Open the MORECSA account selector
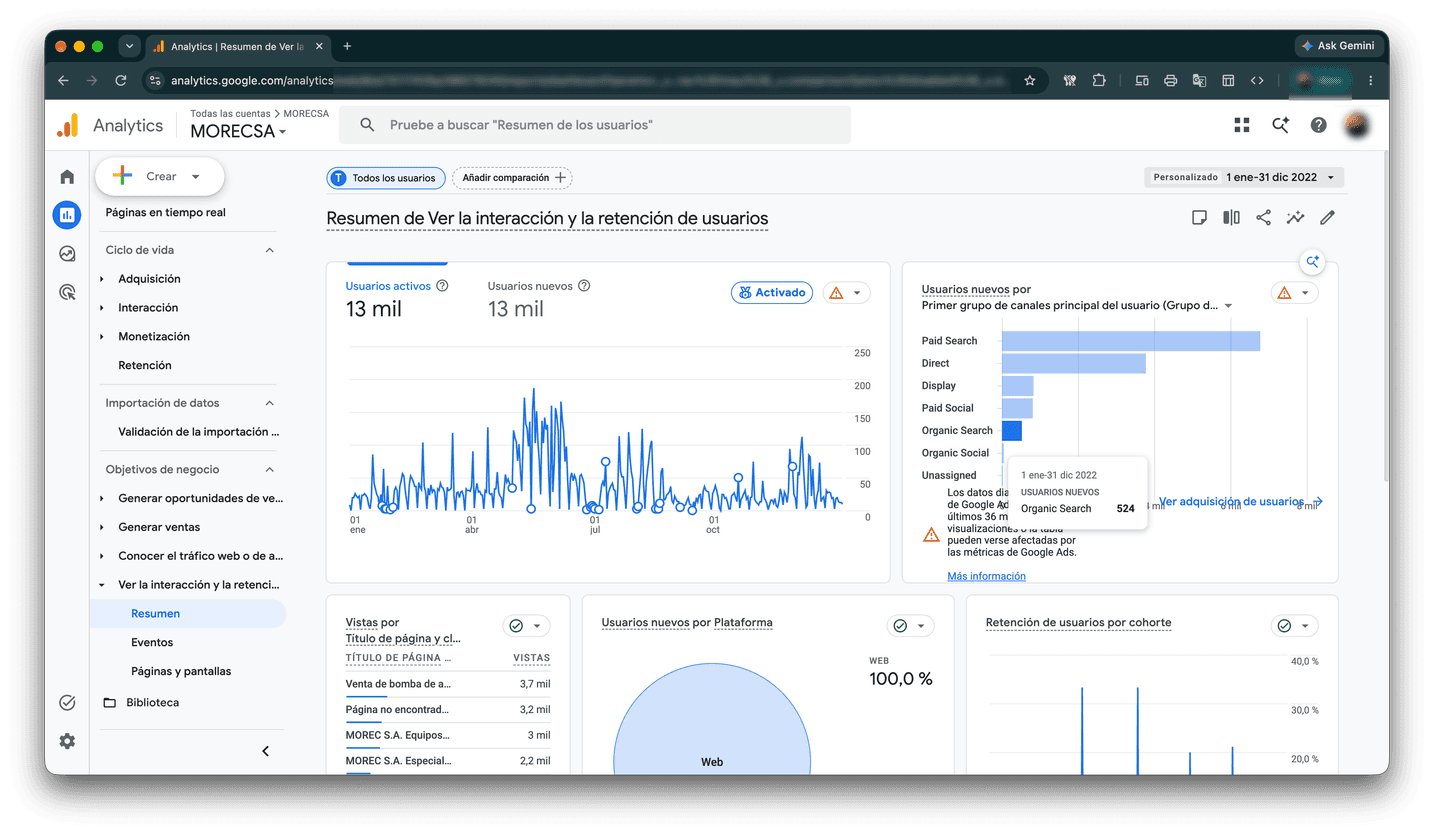Image resolution: width=1434 pixels, height=834 pixels. pyautogui.click(x=238, y=131)
